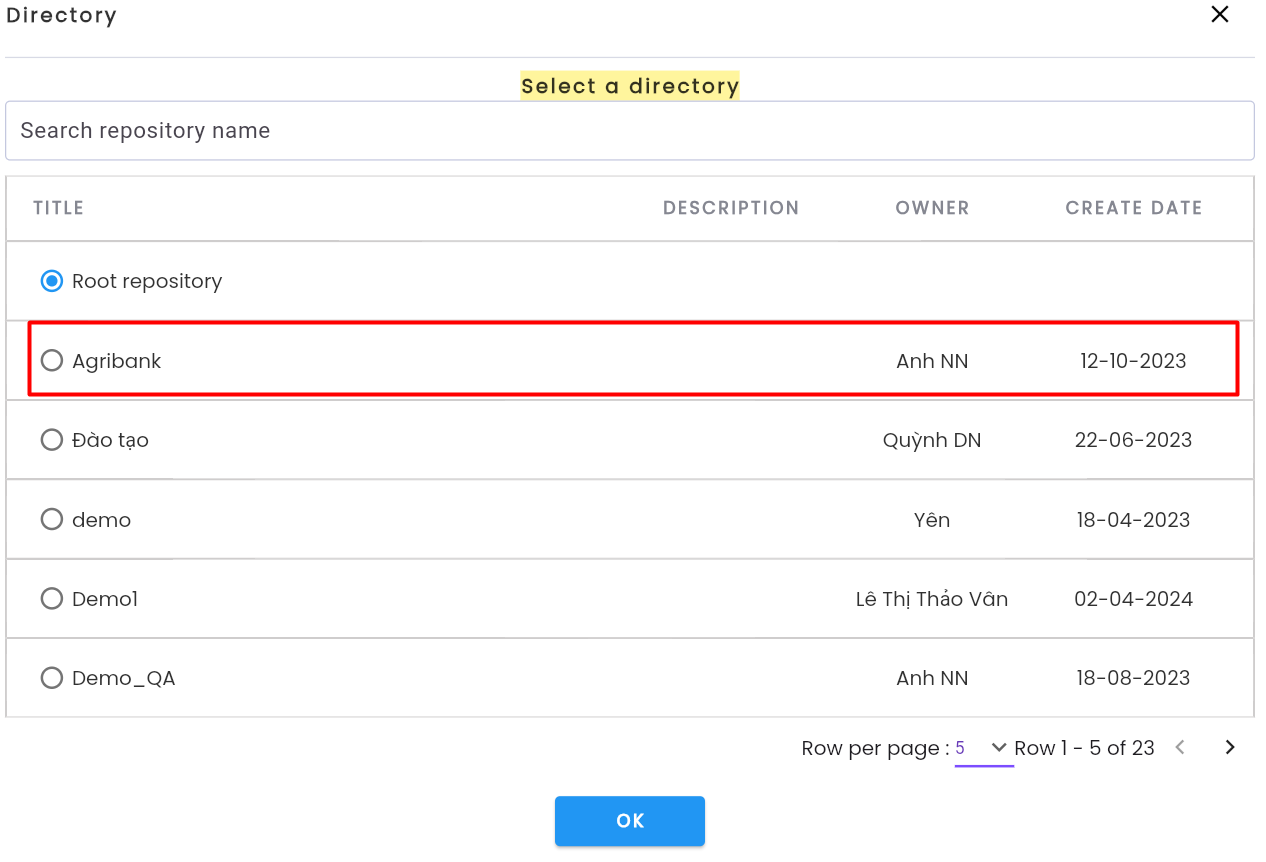Close the Directory dialog
This screenshot has height=862, width=1266.
[x=1220, y=15]
